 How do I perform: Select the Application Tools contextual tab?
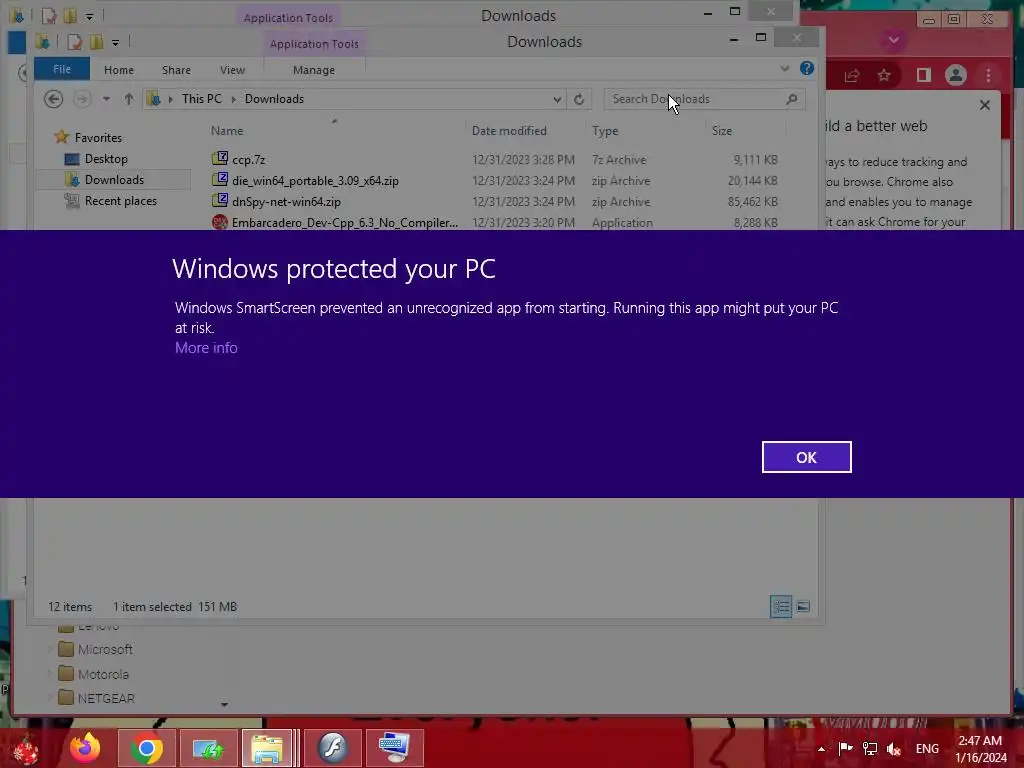tap(314, 44)
